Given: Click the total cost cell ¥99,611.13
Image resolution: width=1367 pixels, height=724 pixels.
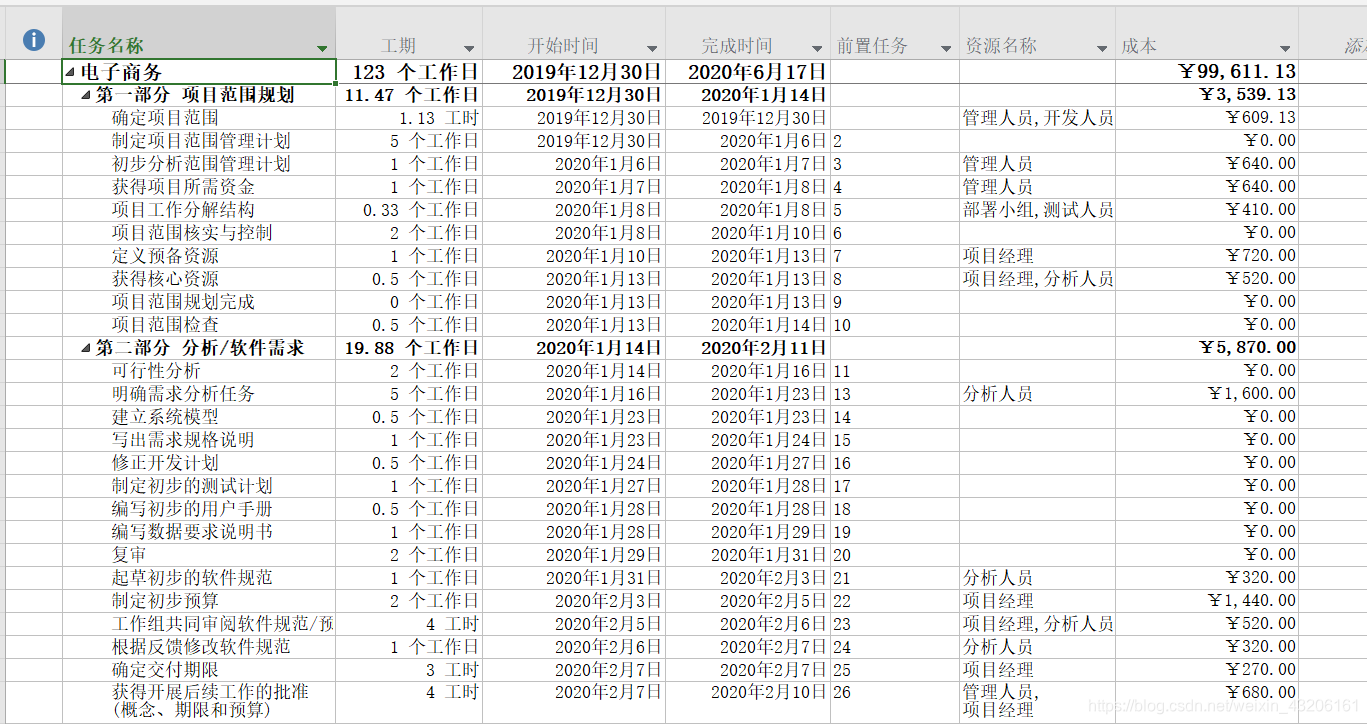Looking at the screenshot, I should point(1207,72).
